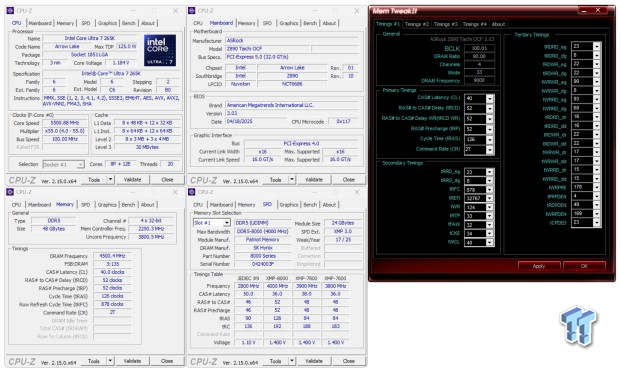
Task: Click Validate in the motherboard CPU-Z window
Action: [x=314, y=180]
